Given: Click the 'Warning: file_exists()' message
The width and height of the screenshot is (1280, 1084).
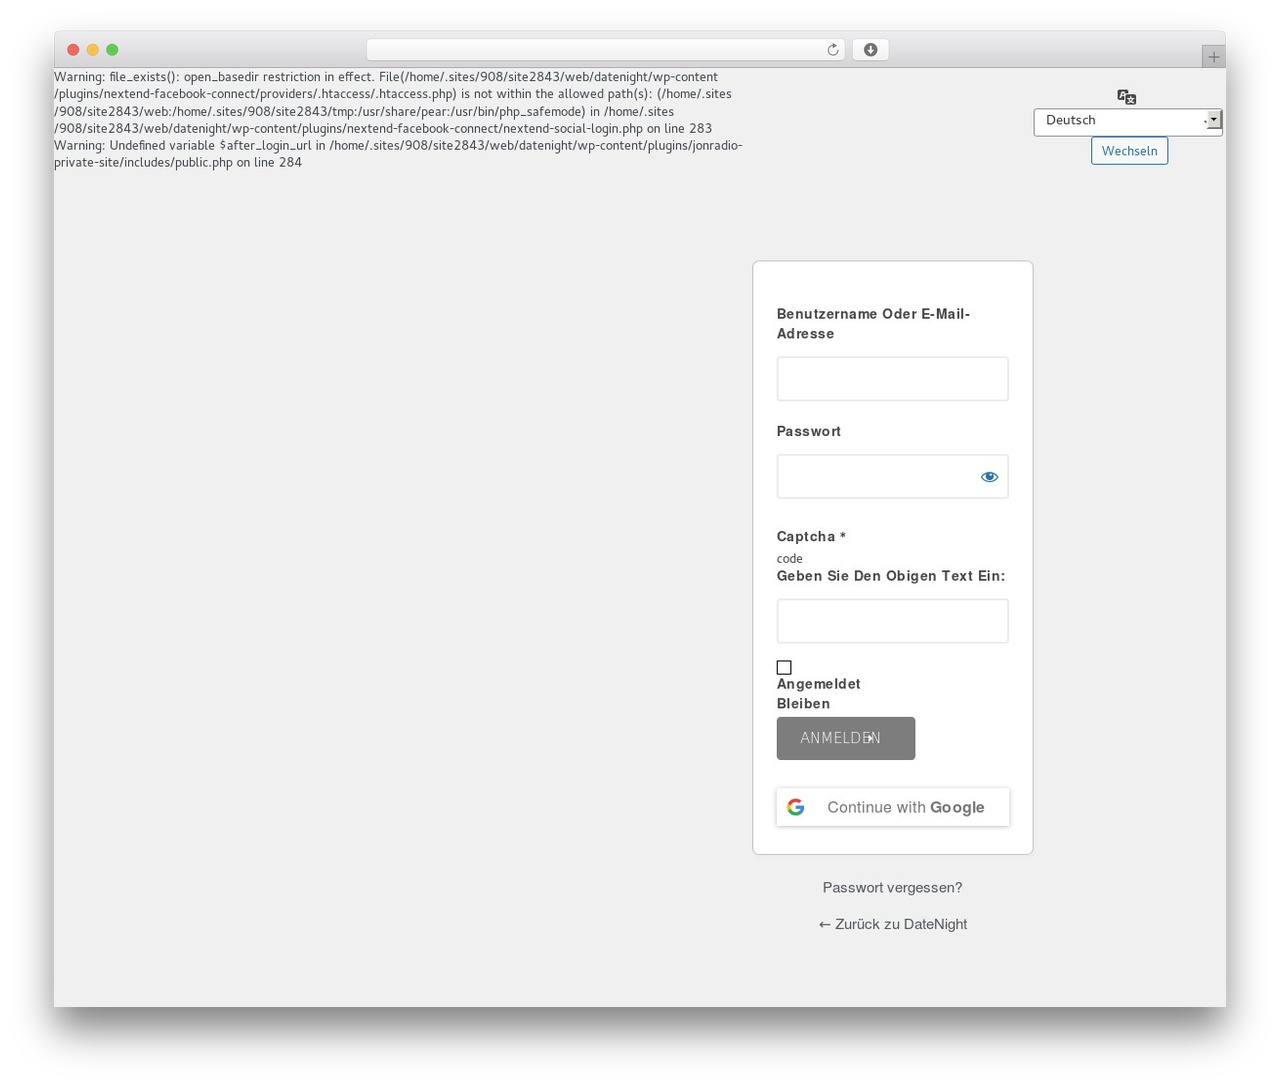Looking at the screenshot, I should [x=393, y=103].
